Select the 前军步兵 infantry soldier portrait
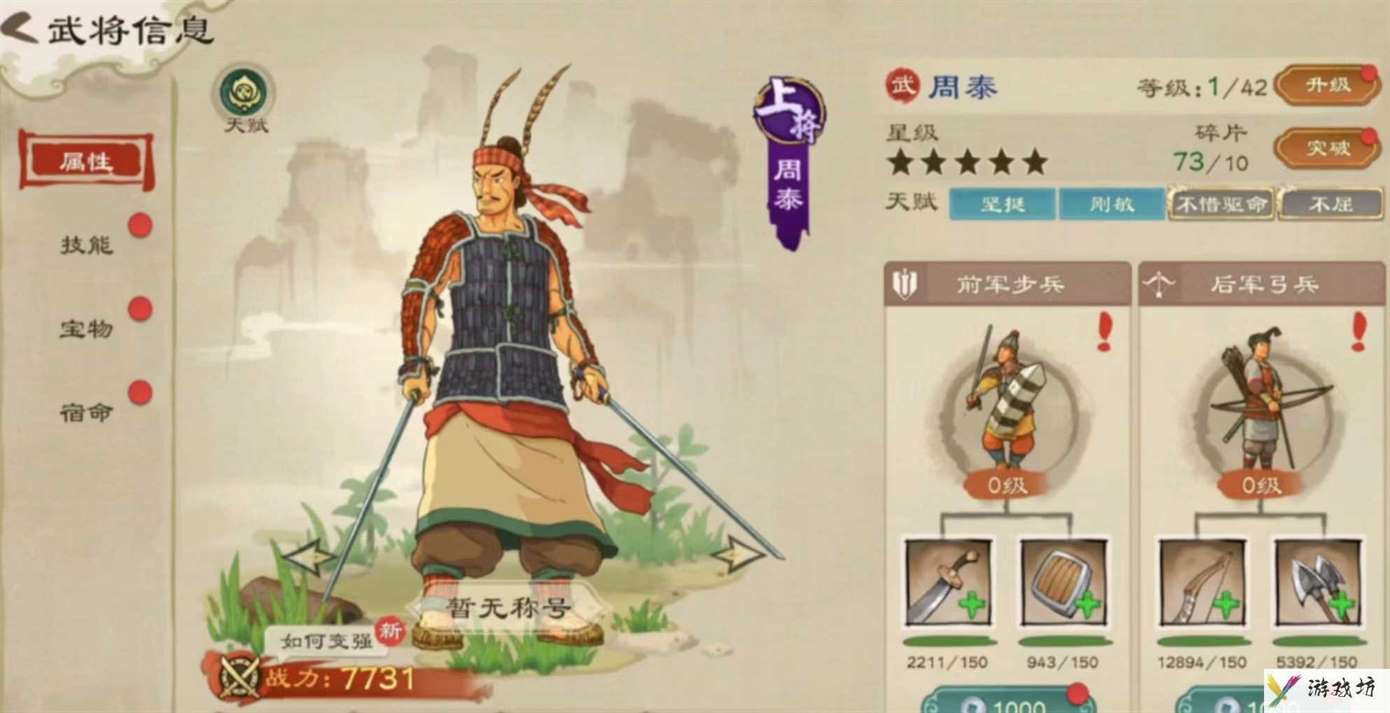This screenshot has height=713, width=1390. coord(1007,404)
